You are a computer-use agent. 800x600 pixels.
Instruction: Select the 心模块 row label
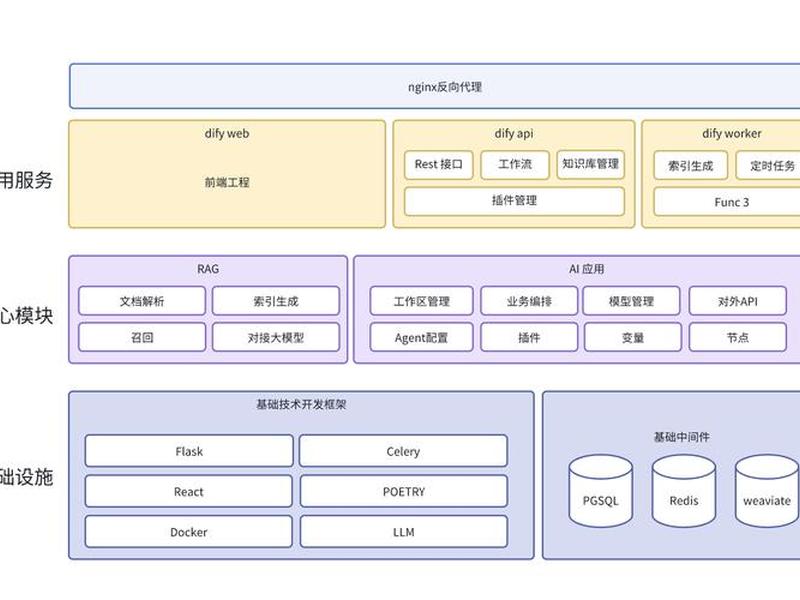26,316
